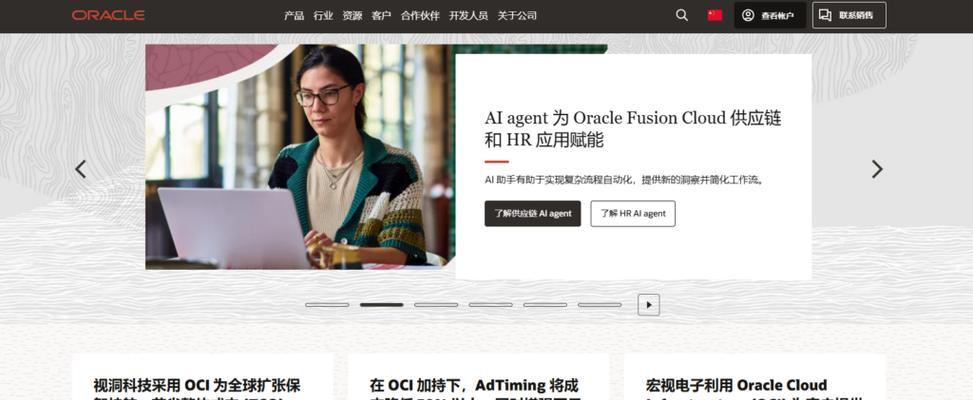Open the 产品 menu
This screenshot has height=400, width=973.
tap(294, 16)
